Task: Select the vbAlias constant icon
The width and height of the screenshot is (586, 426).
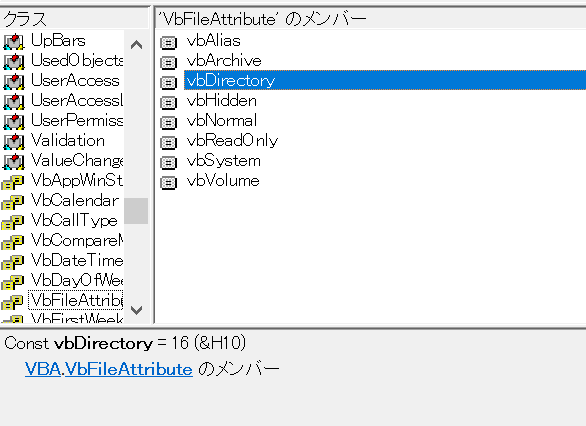Action: pyautogui.click(x=168, y=43)
